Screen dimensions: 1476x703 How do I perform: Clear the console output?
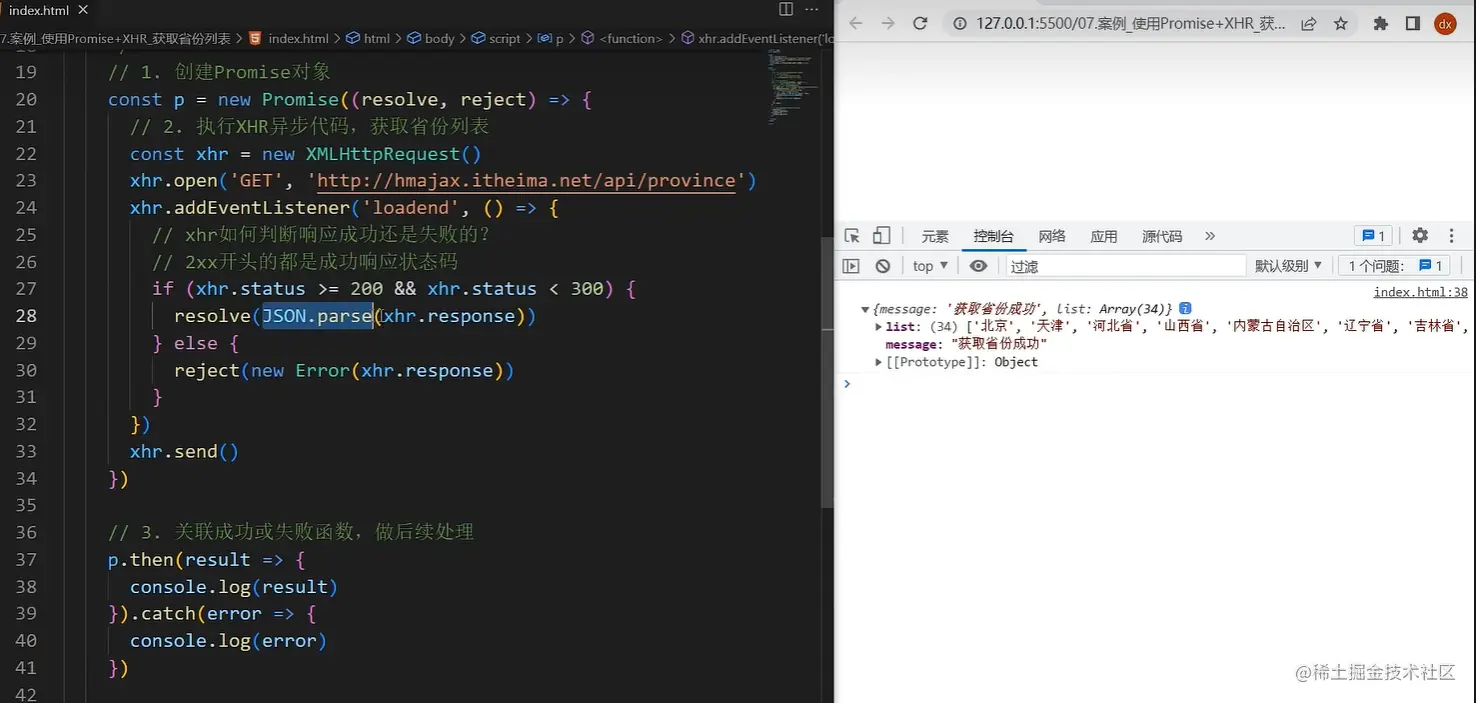[x=883, y=266]
